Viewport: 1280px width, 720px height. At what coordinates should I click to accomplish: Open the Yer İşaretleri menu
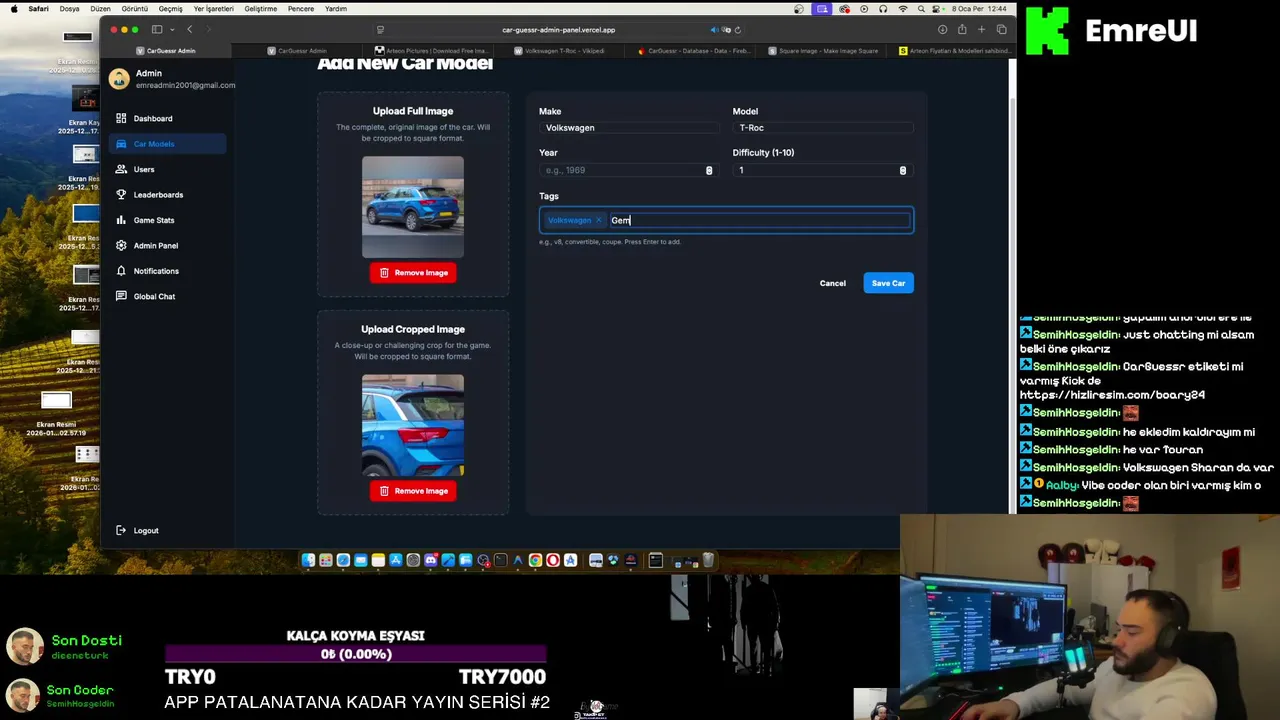[x=212, y=9]
